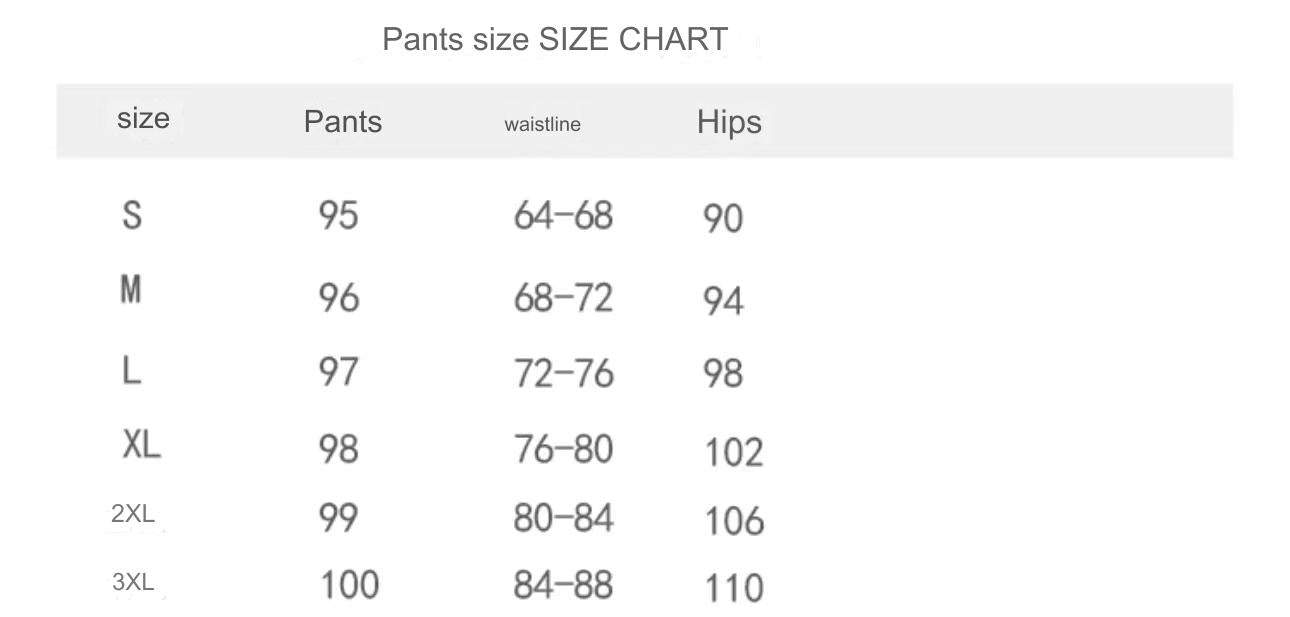The height and width of the screenshot is (617, 1290).
Task: Click the waistline range 64-68
Action: click(x=563, y=215)
